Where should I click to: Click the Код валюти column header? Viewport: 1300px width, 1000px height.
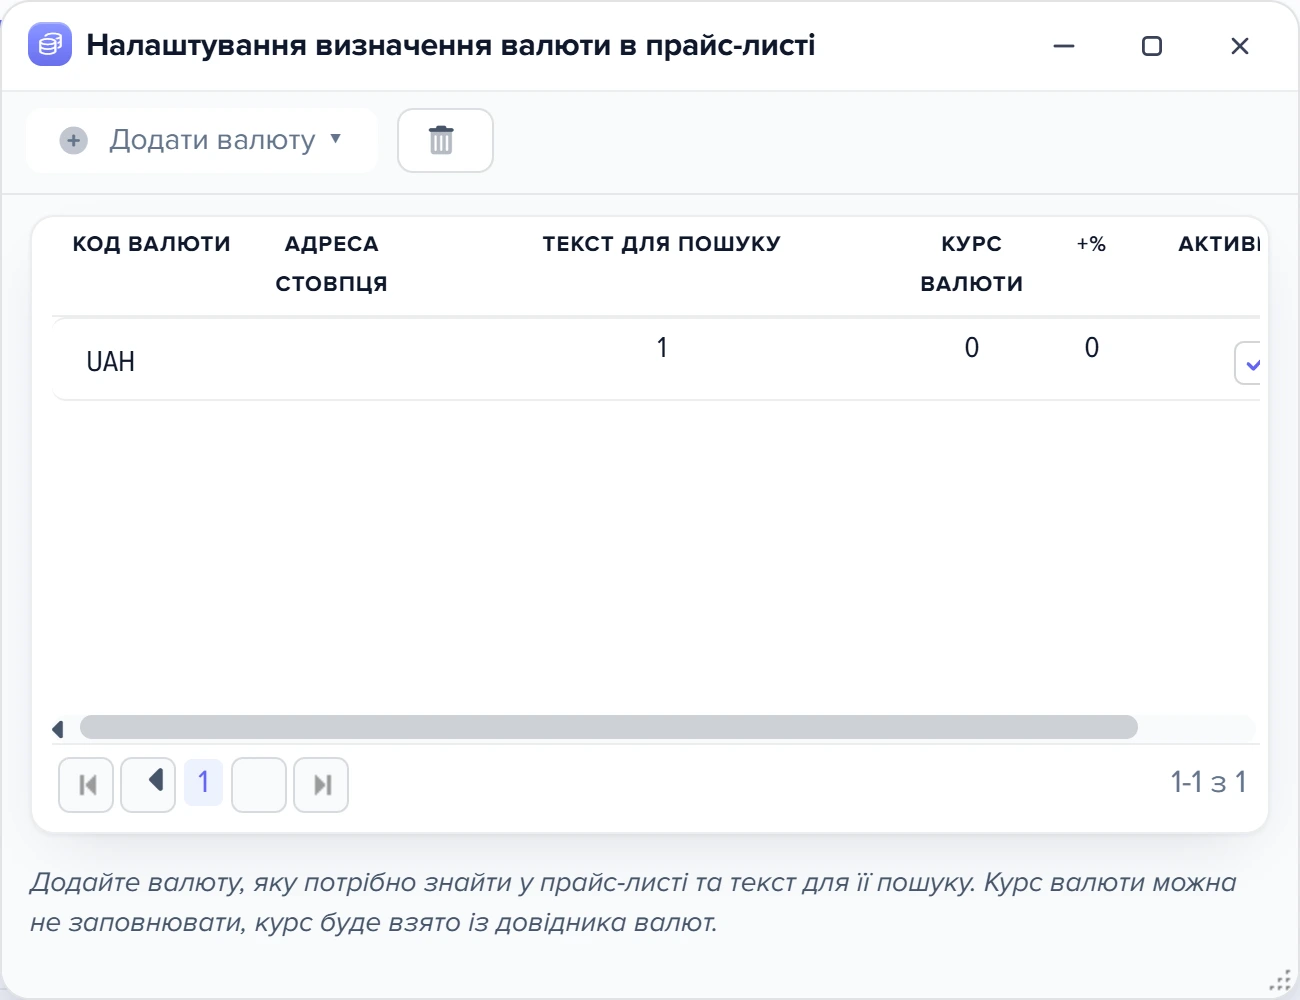pyautogui.click(x=151, y=244)
